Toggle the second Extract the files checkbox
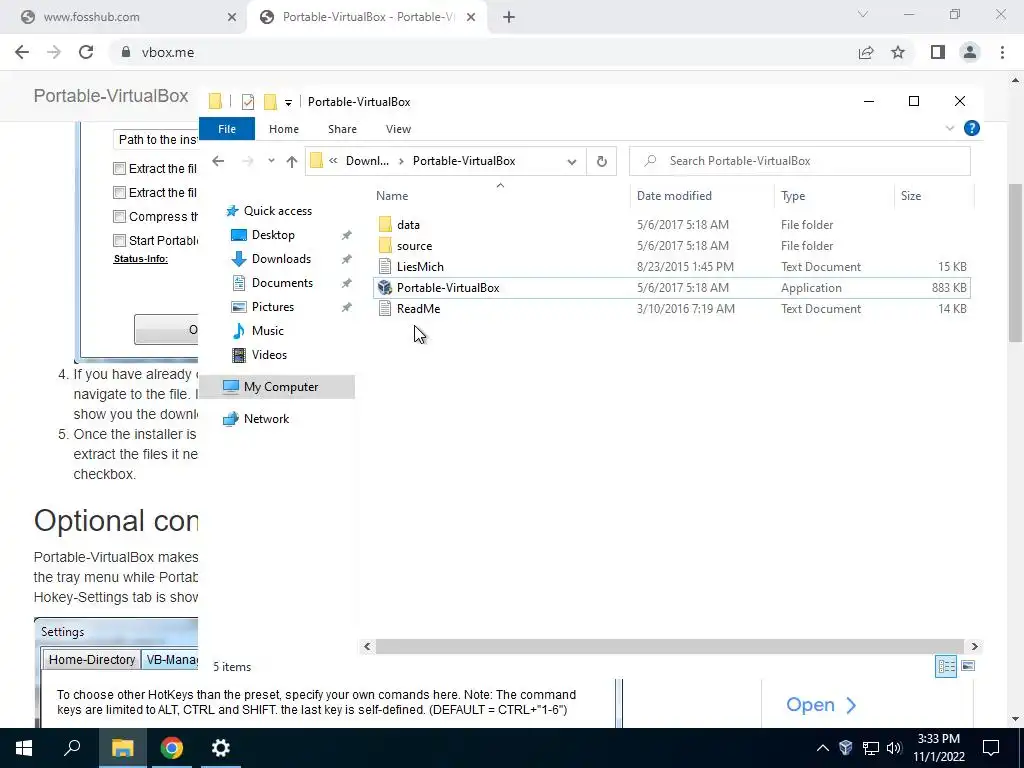Viewport: 1024px width, 768px height. coord(120,193)
